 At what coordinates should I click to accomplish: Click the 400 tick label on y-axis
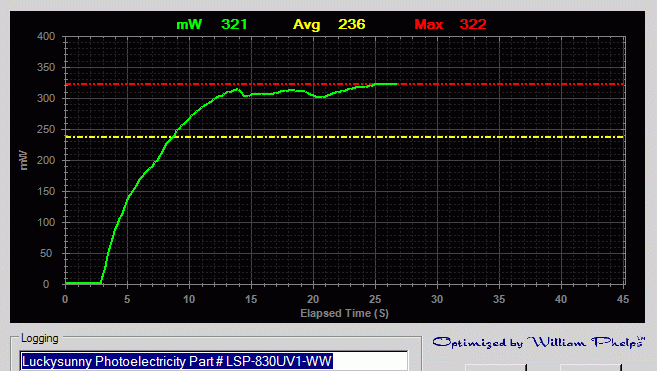[x=46, y=36]
